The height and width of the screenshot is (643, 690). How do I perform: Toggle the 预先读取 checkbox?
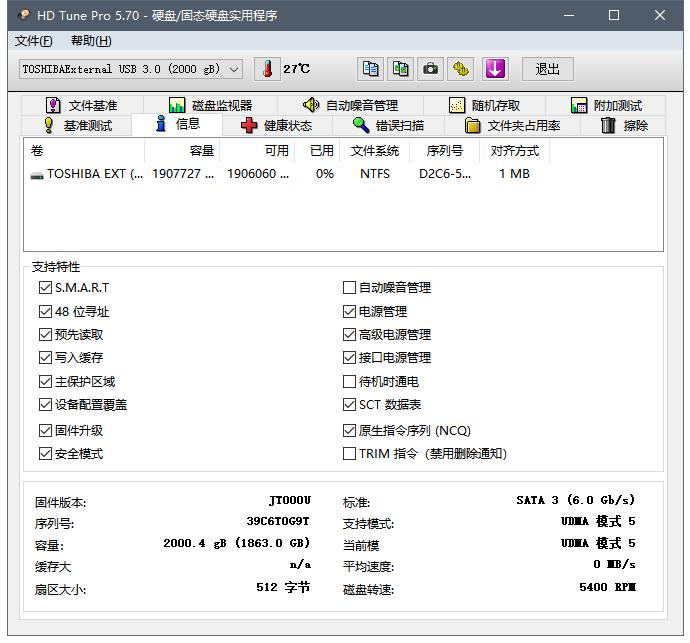(45, 334)
